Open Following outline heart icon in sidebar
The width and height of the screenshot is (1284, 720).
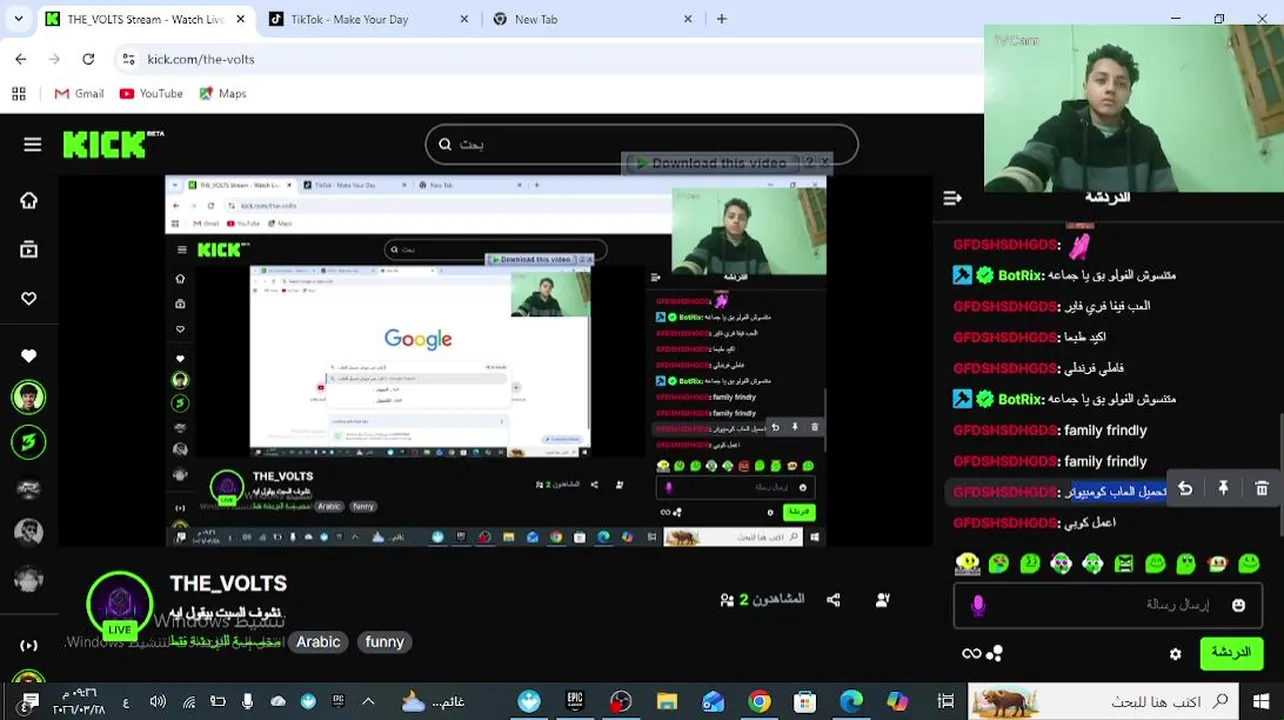(x=29, y=298)
